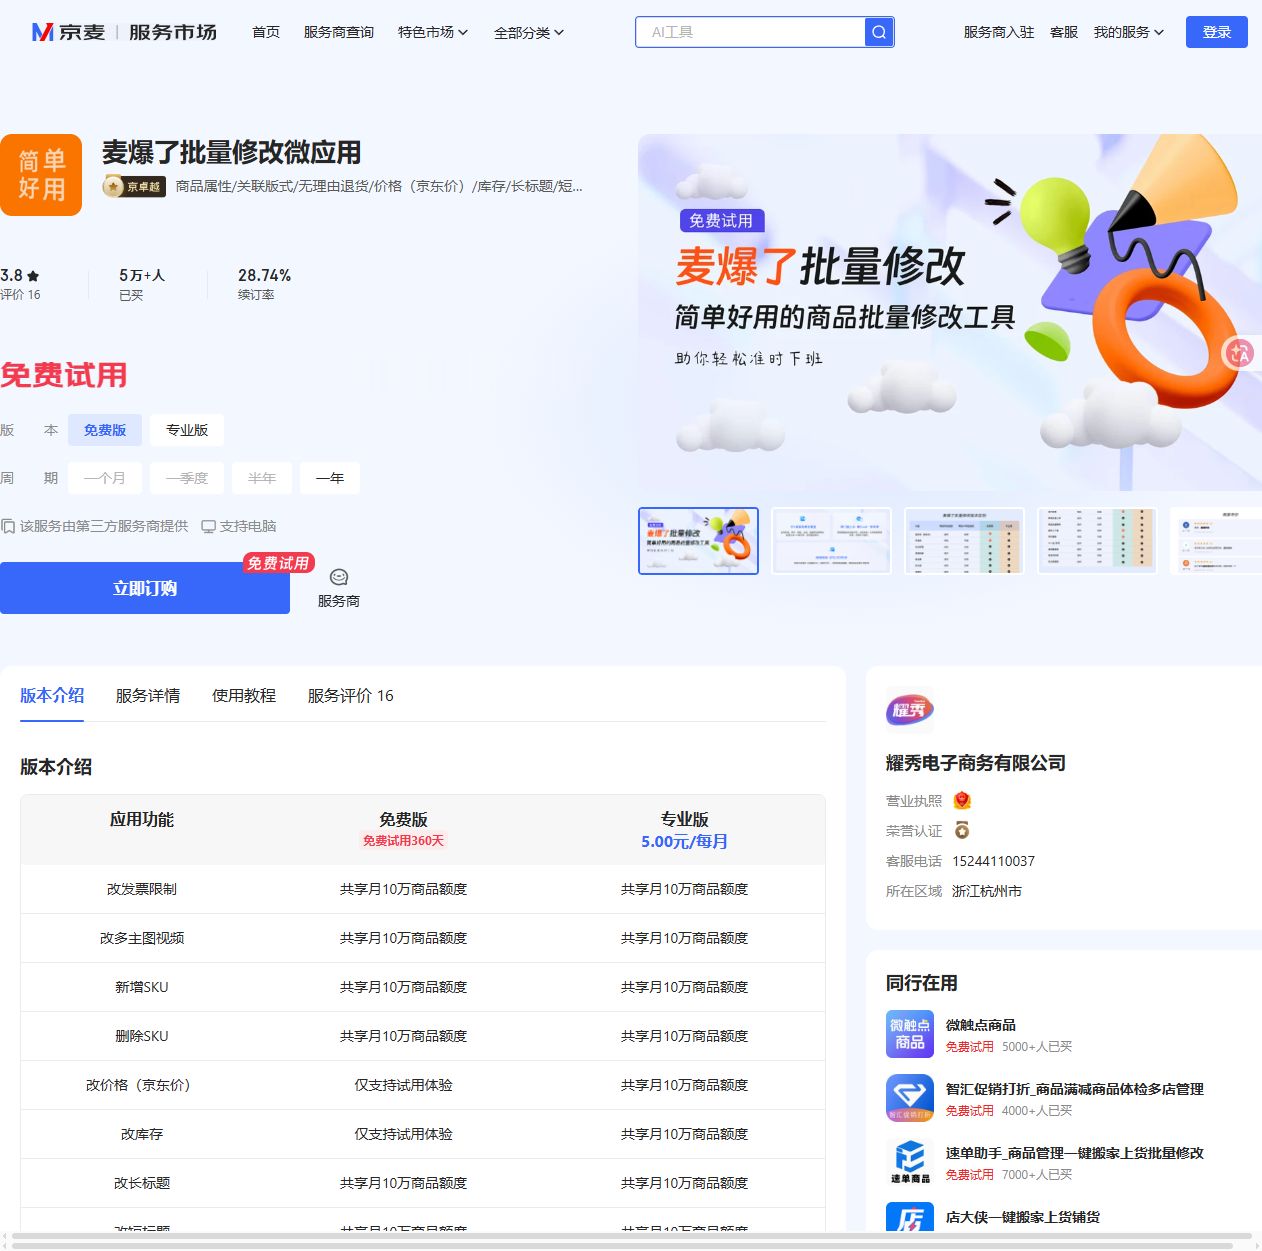
Task: Click the 简单好用 orange app icon
Action: click(41, 175)
